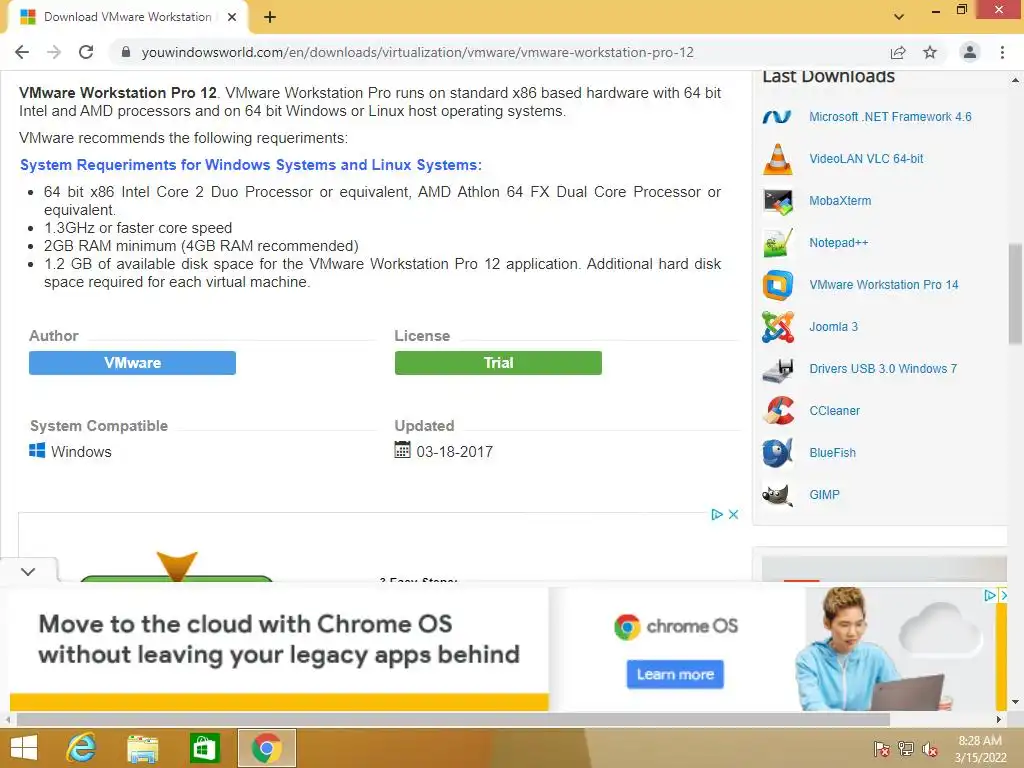Click the CCleaner icon

pyautogui.click(x=777, y=411)
